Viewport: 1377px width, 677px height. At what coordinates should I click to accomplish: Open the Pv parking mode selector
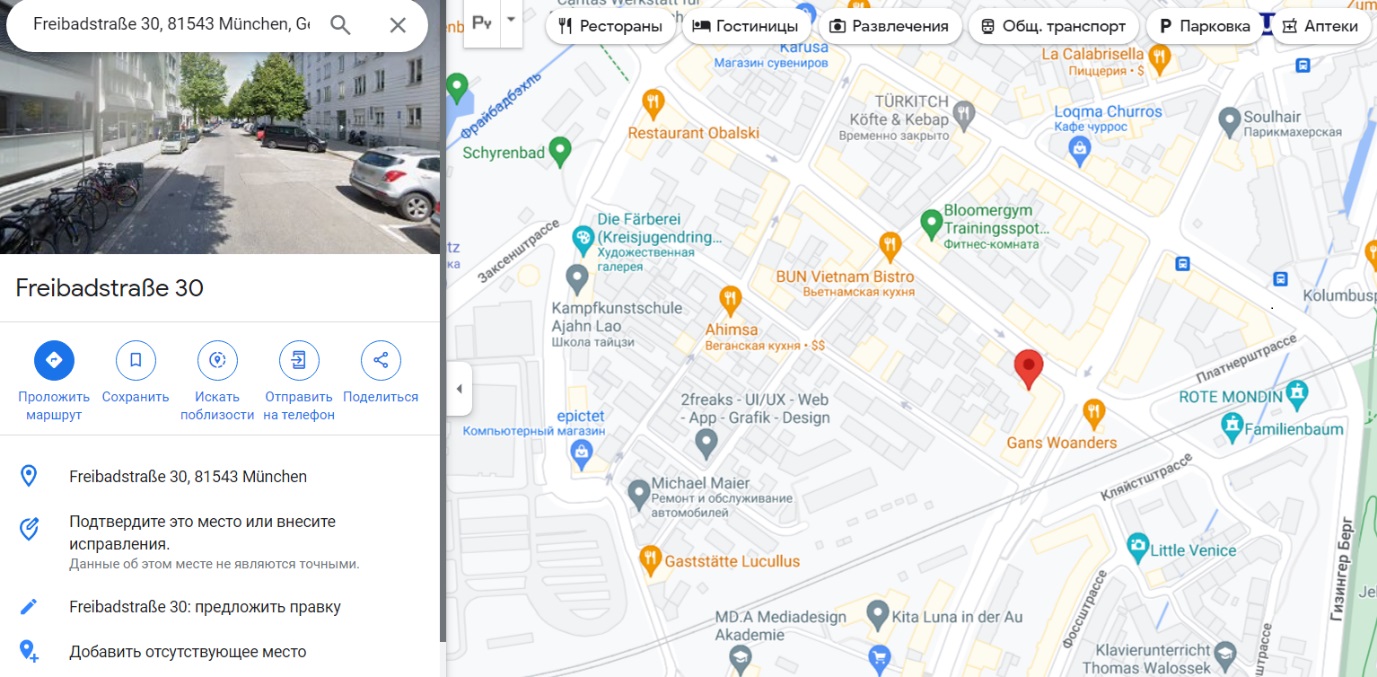pos(482,22)
